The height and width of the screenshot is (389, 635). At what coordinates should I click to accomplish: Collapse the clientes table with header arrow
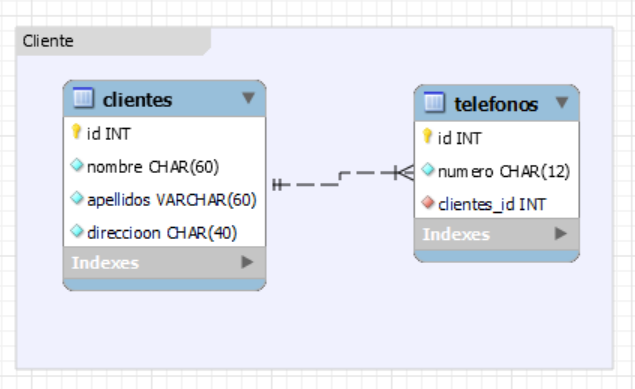(x=248, y=98)
